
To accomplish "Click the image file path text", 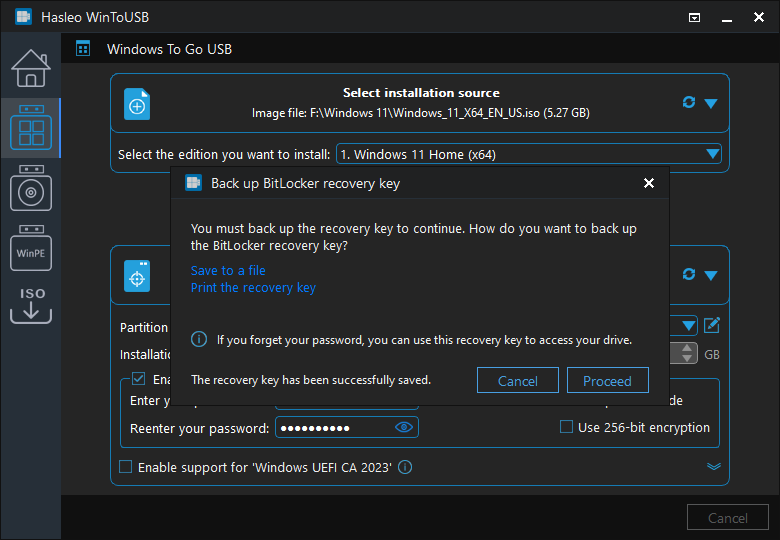I will (420, 113).
